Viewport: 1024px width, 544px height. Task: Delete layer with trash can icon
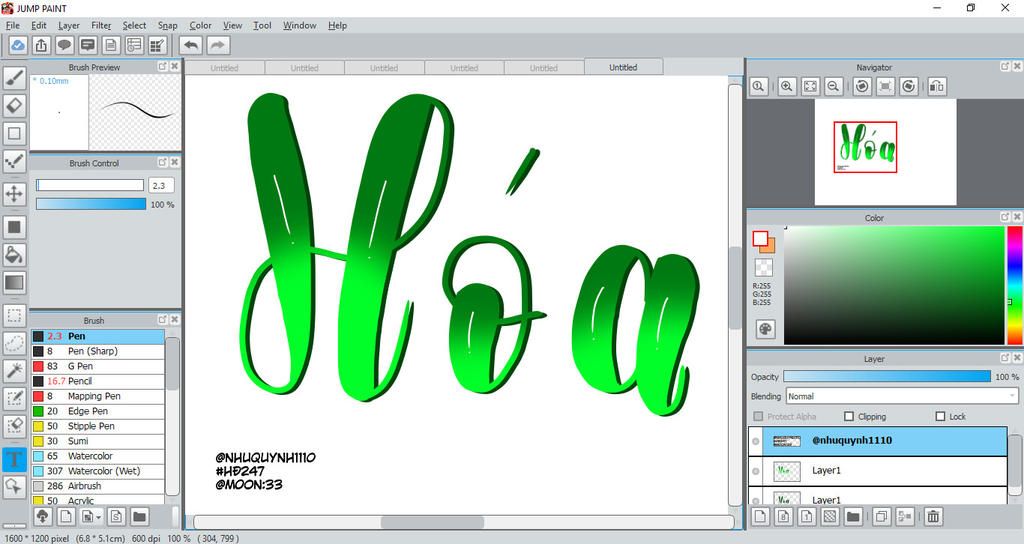pyautogui.click(x=933, y=517)
